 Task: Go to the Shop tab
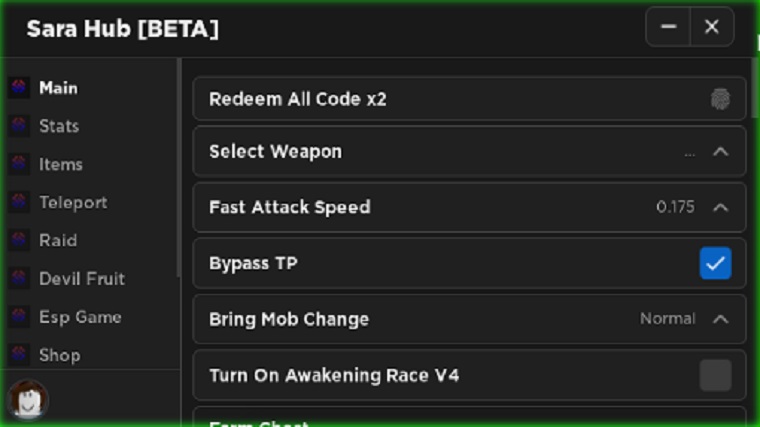point(59,355)
